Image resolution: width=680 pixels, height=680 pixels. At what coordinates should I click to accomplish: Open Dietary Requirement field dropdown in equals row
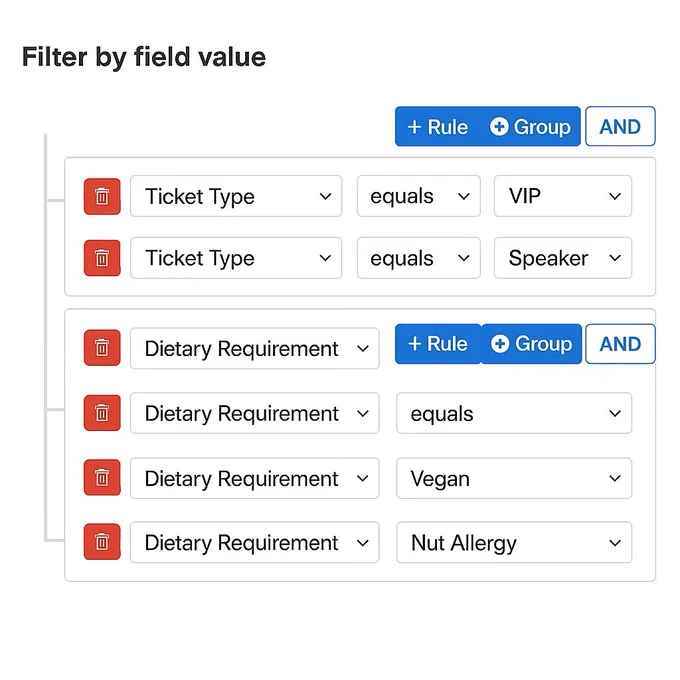pyautogui.click(x=255, y=413)
